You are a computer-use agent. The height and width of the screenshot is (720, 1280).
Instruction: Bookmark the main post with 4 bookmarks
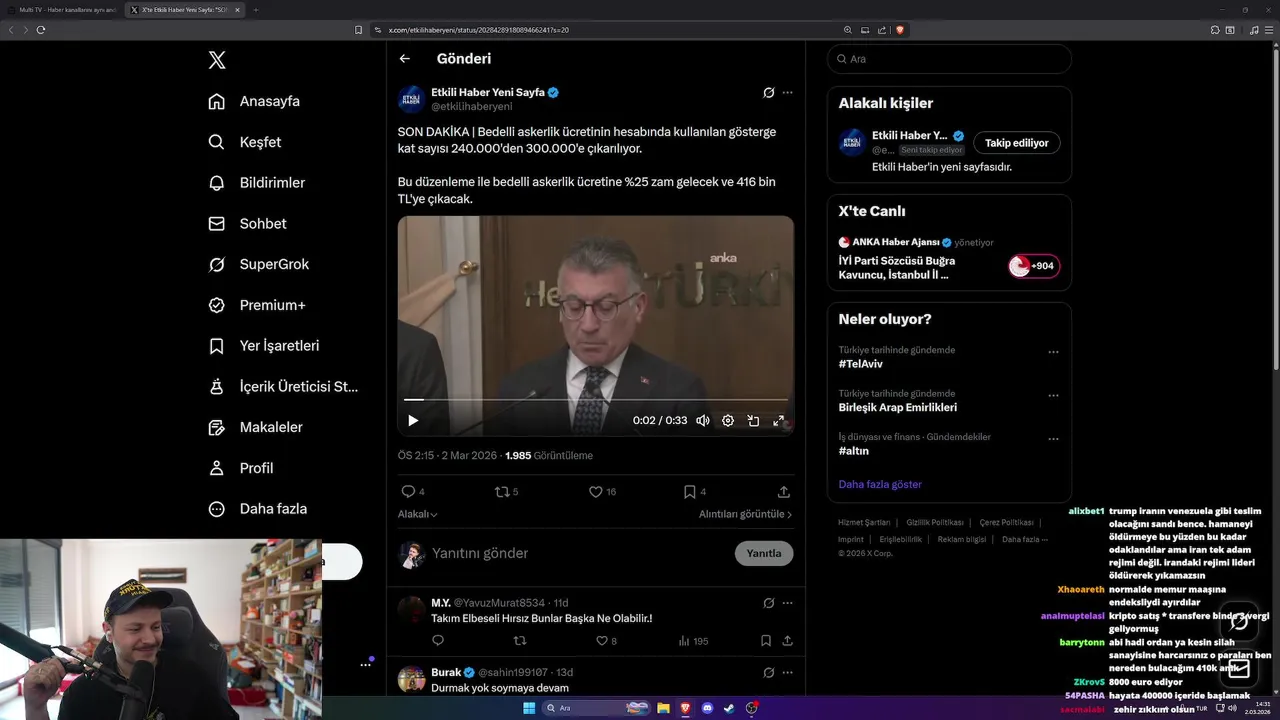[695, 492]
